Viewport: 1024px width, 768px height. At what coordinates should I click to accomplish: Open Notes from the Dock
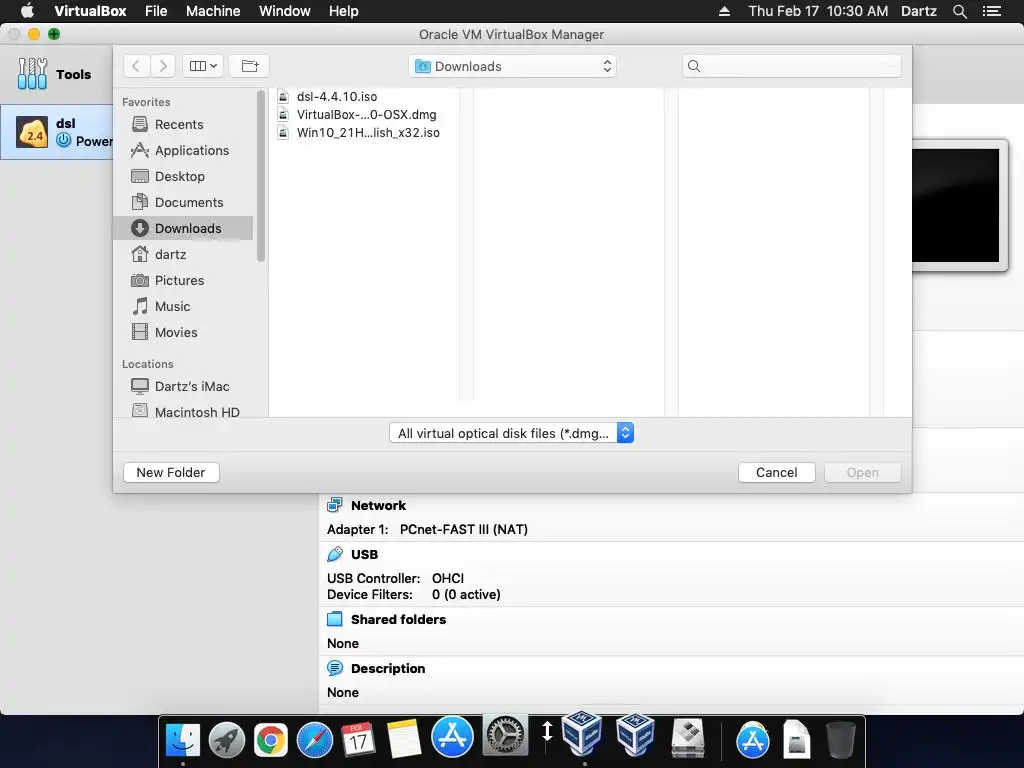403,739
